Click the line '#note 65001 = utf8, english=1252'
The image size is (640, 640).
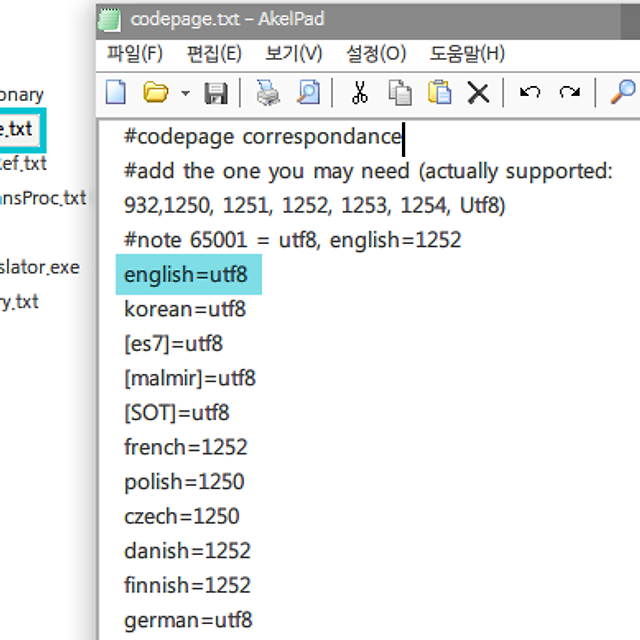pos(293,240)
